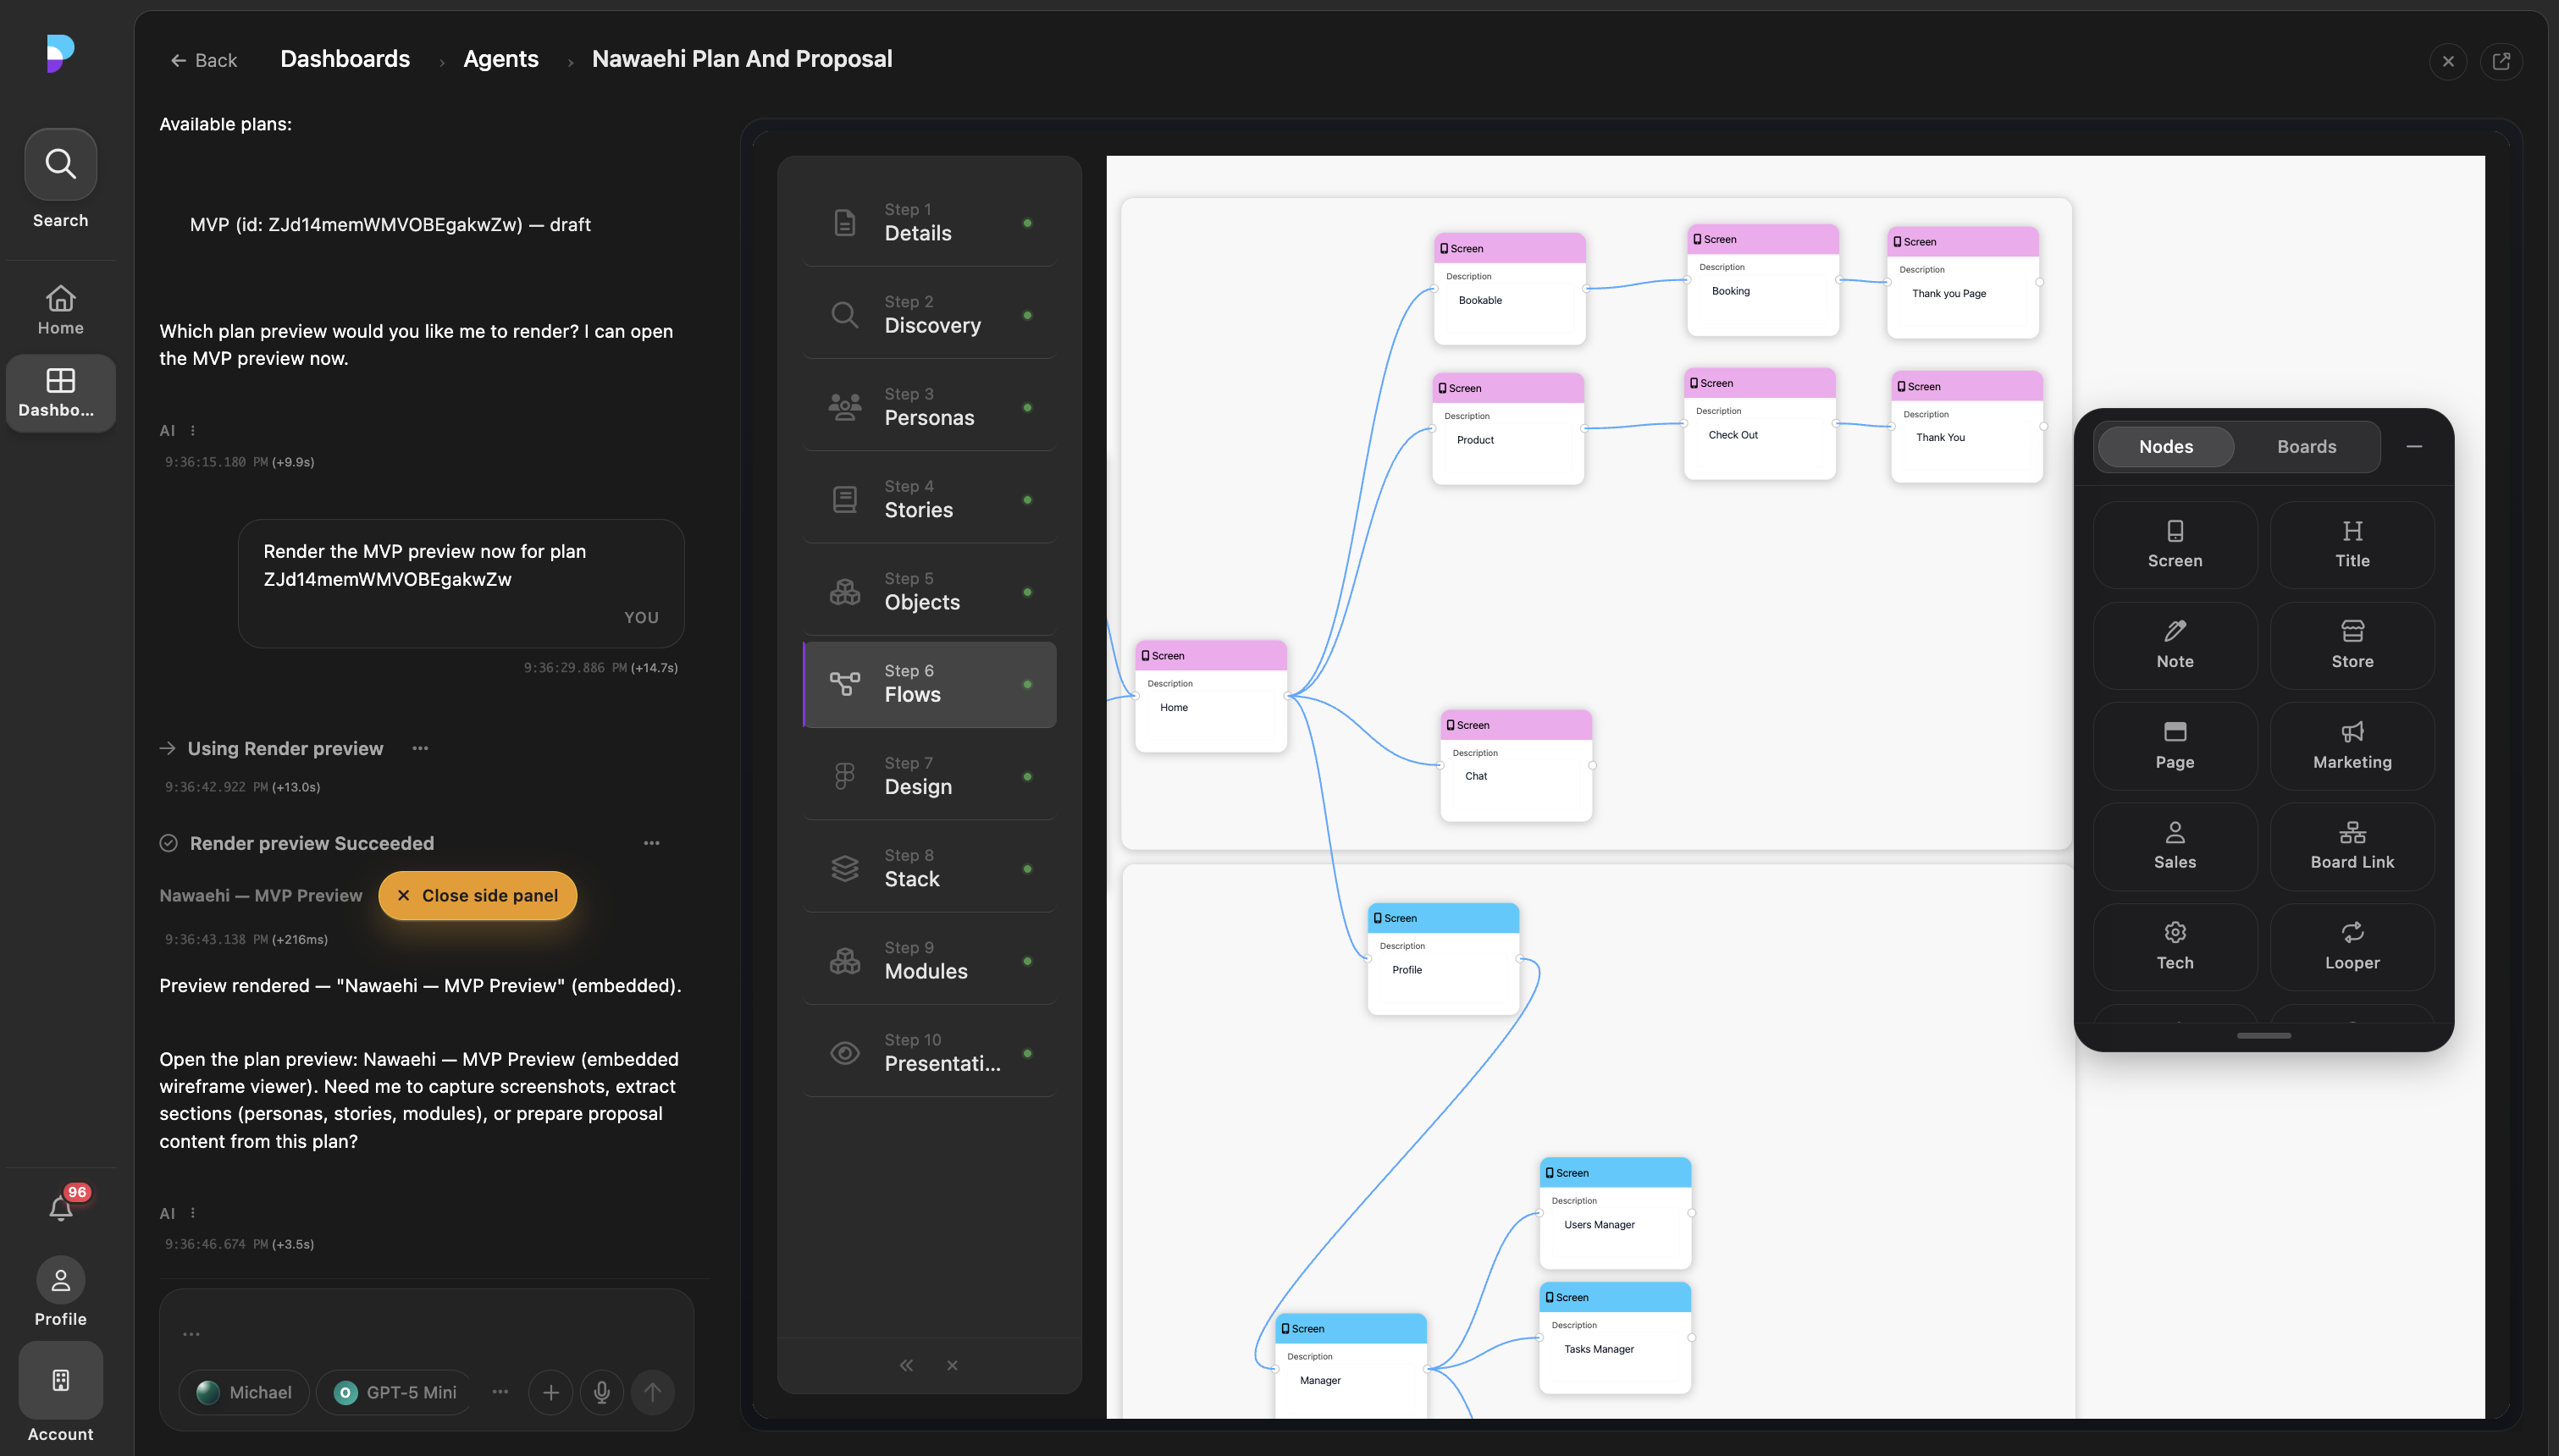The image size is (2559, 1456).
Task: Open Profile in sidebar
Action: (60, 1292)
